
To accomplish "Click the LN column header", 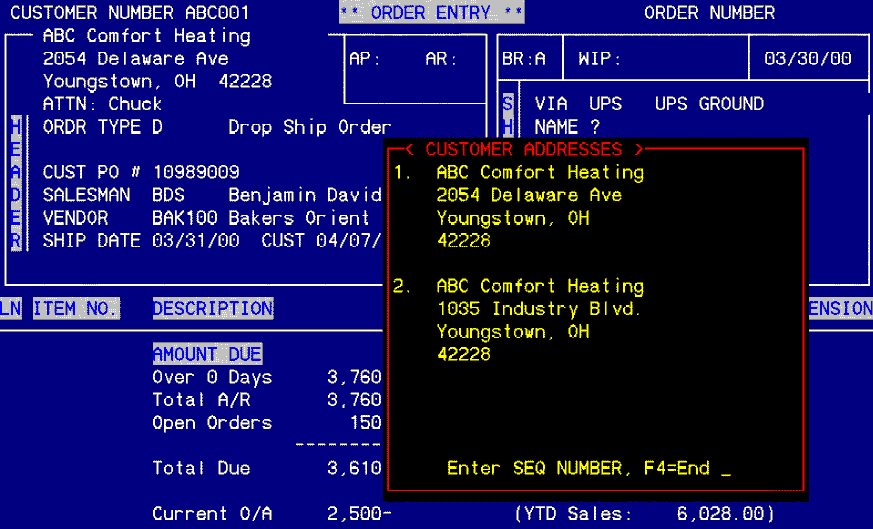I will tap(11, 309).
